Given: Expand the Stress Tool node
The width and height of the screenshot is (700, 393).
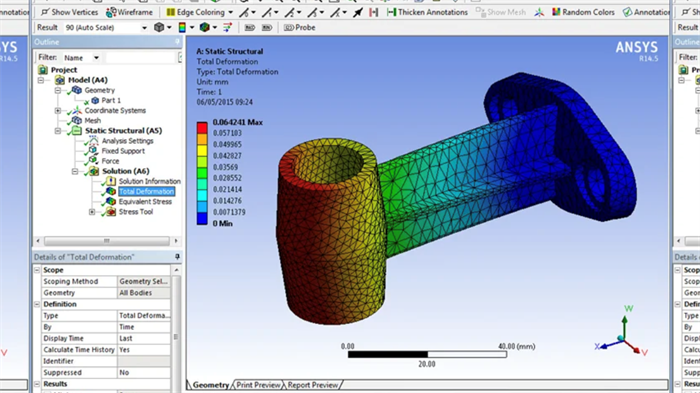Looking at the screenshot, I should (92, 212).
